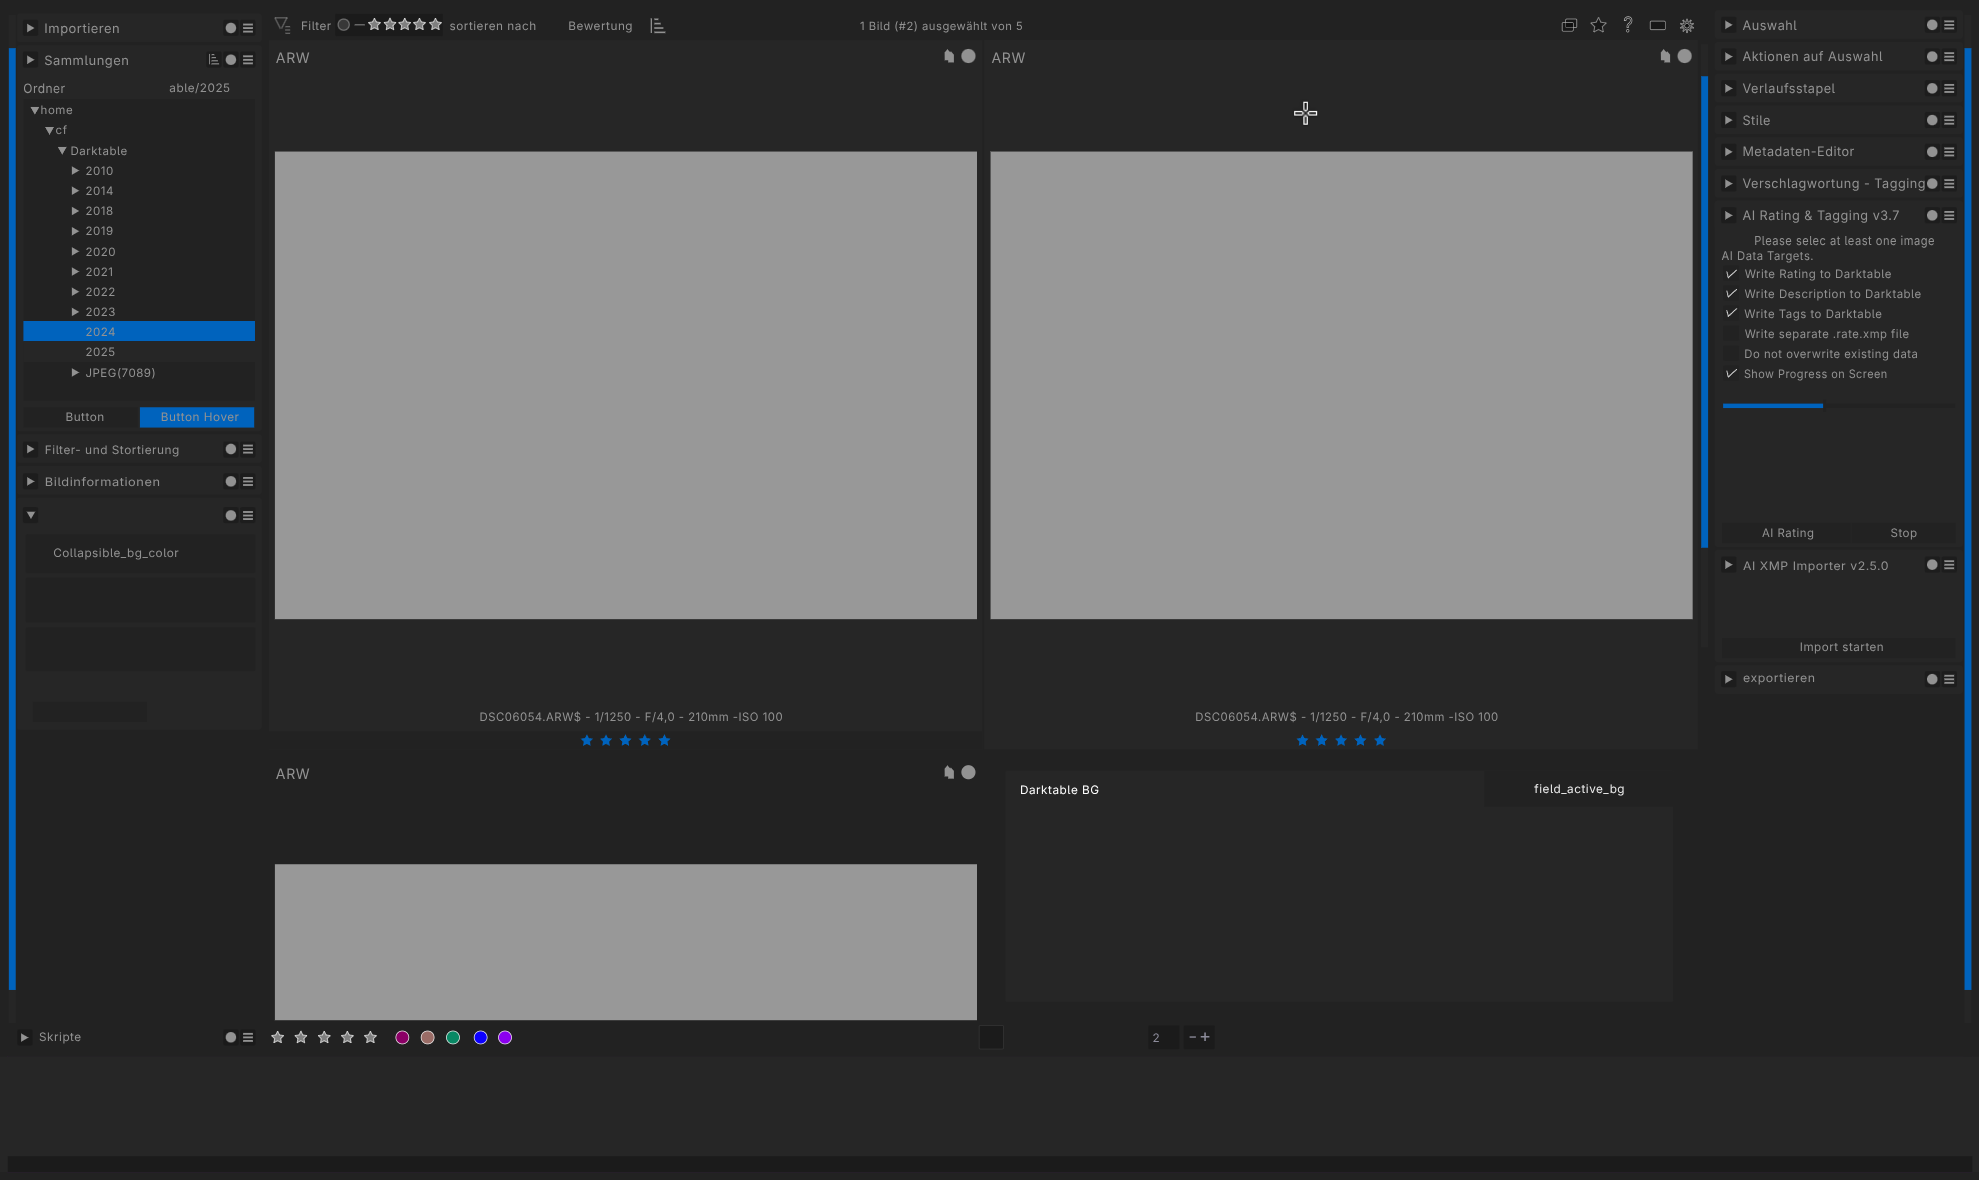Screen dimensions: 1979x1180
Task: Click the green color label dot
Action: coord(453,1038)
